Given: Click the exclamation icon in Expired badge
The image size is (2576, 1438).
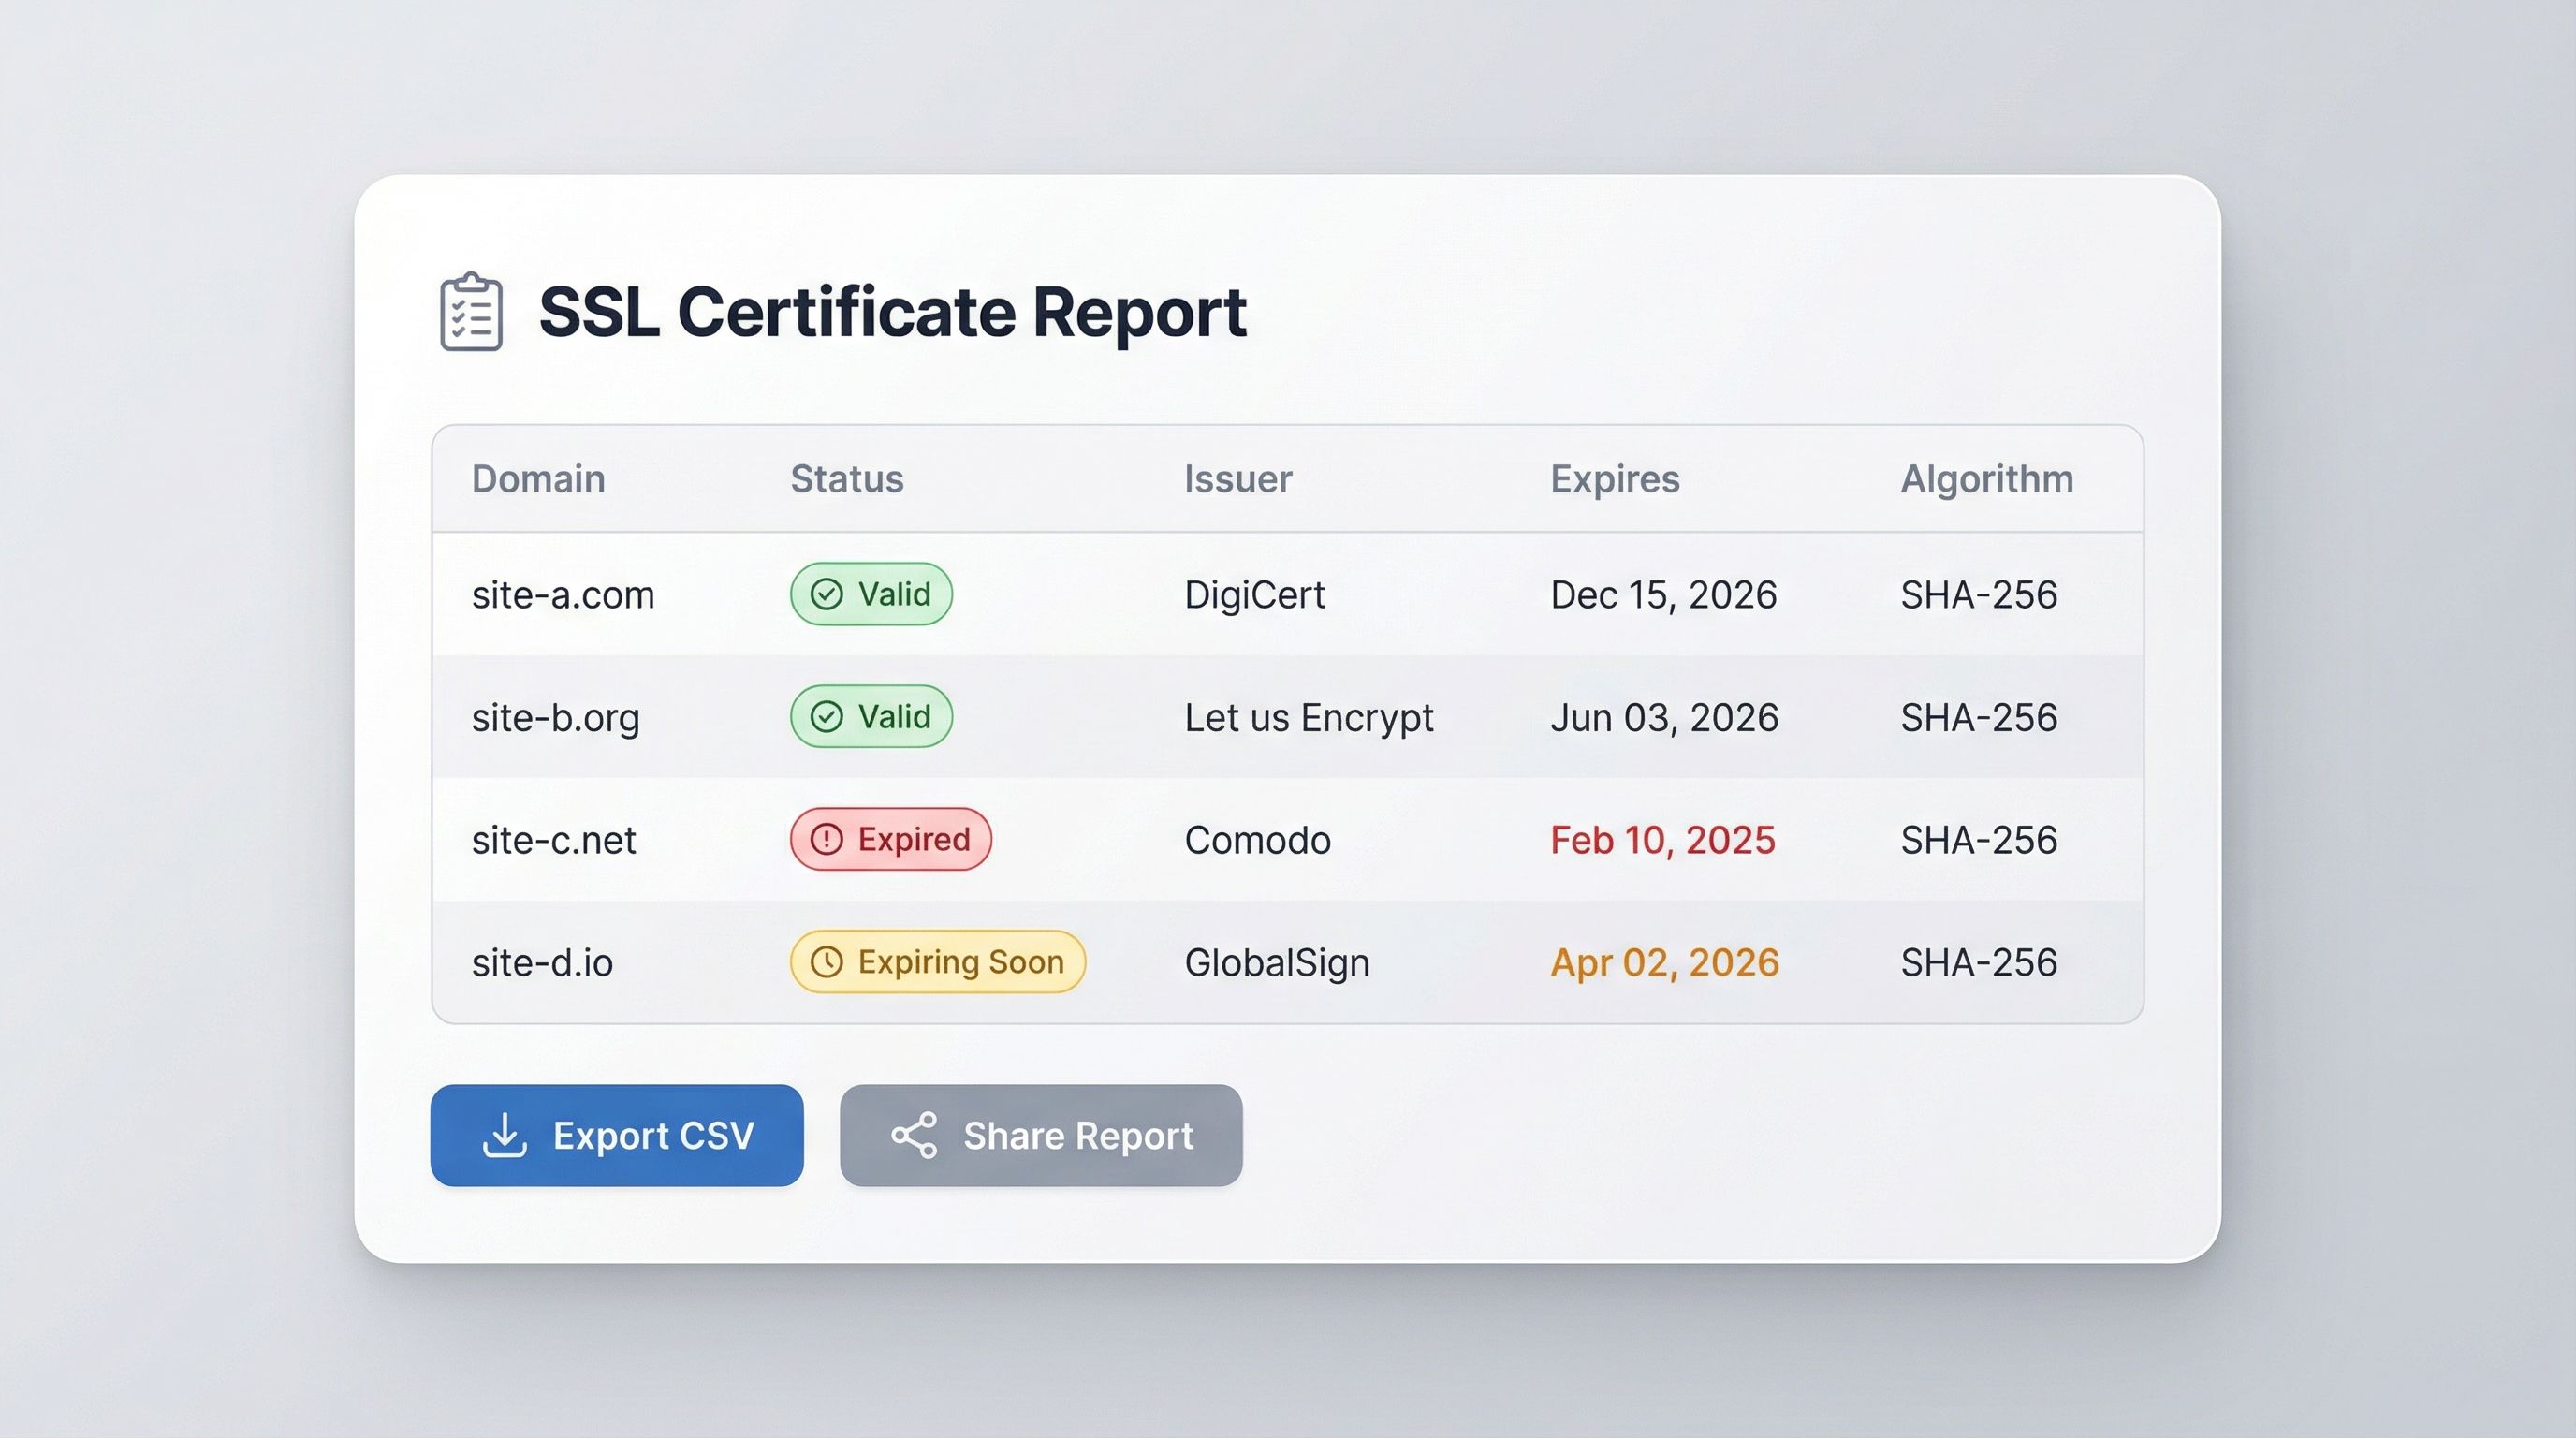Looking at the screenshot, I should [826, 839].
